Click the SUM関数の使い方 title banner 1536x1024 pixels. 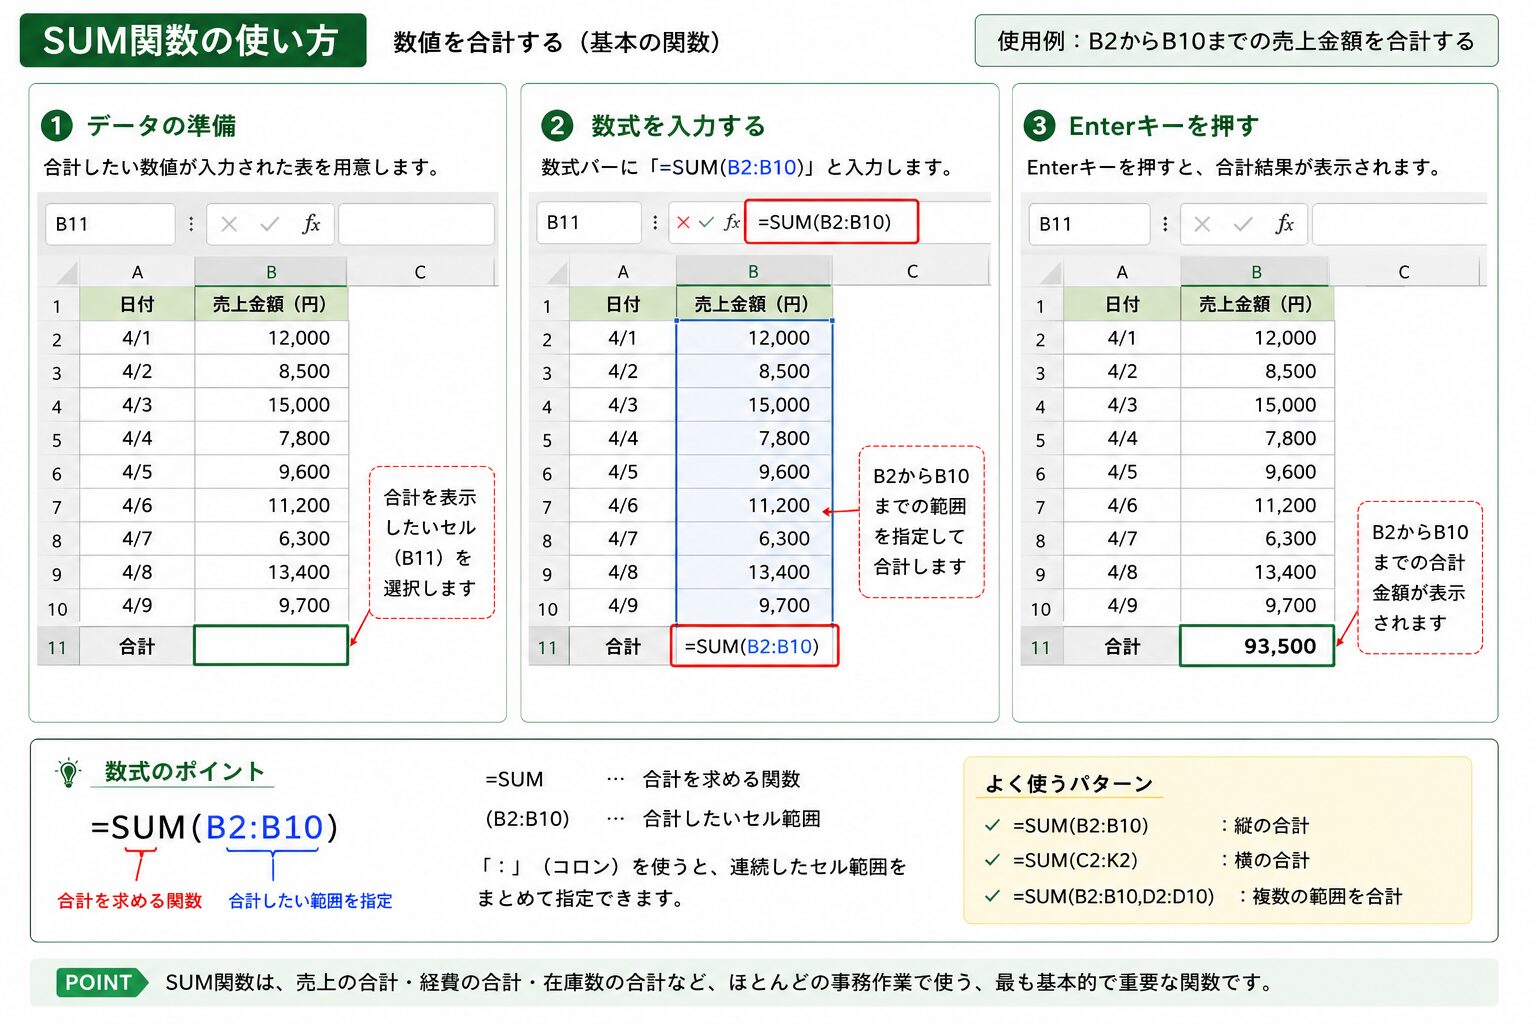click(x=193, y=41)
